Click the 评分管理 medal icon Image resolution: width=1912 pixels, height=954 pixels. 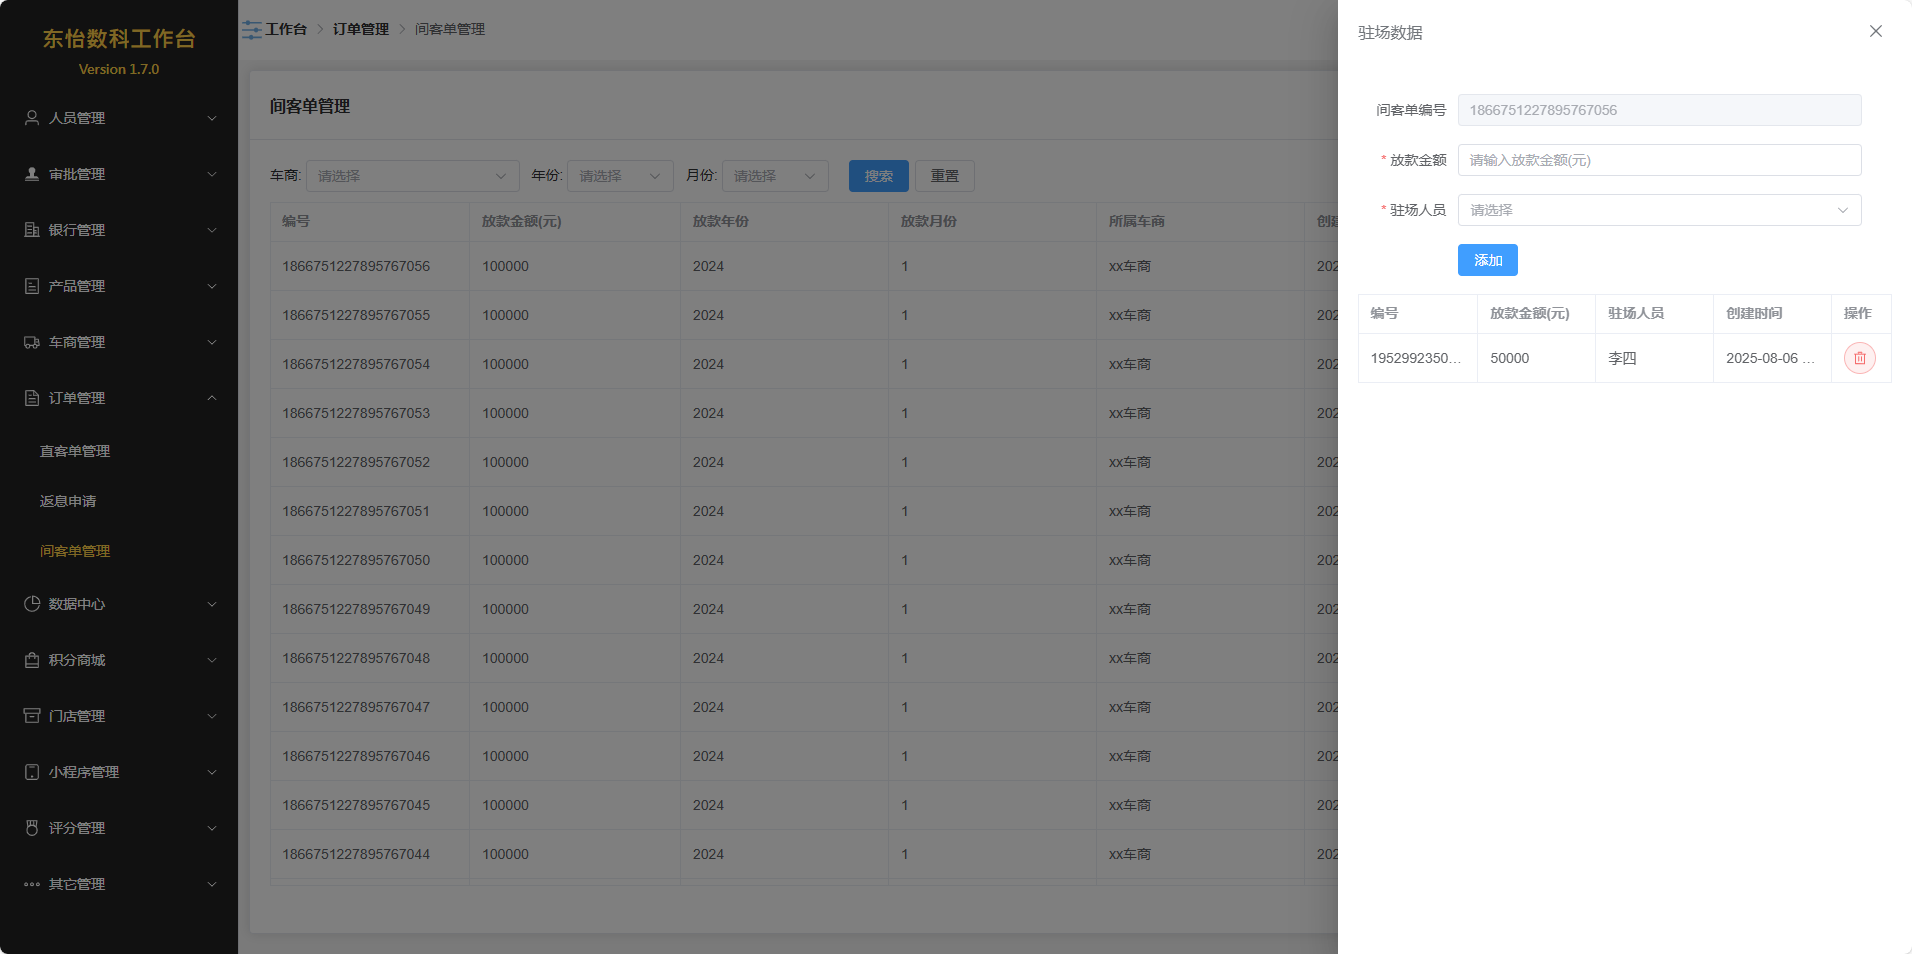coord(32,828)
